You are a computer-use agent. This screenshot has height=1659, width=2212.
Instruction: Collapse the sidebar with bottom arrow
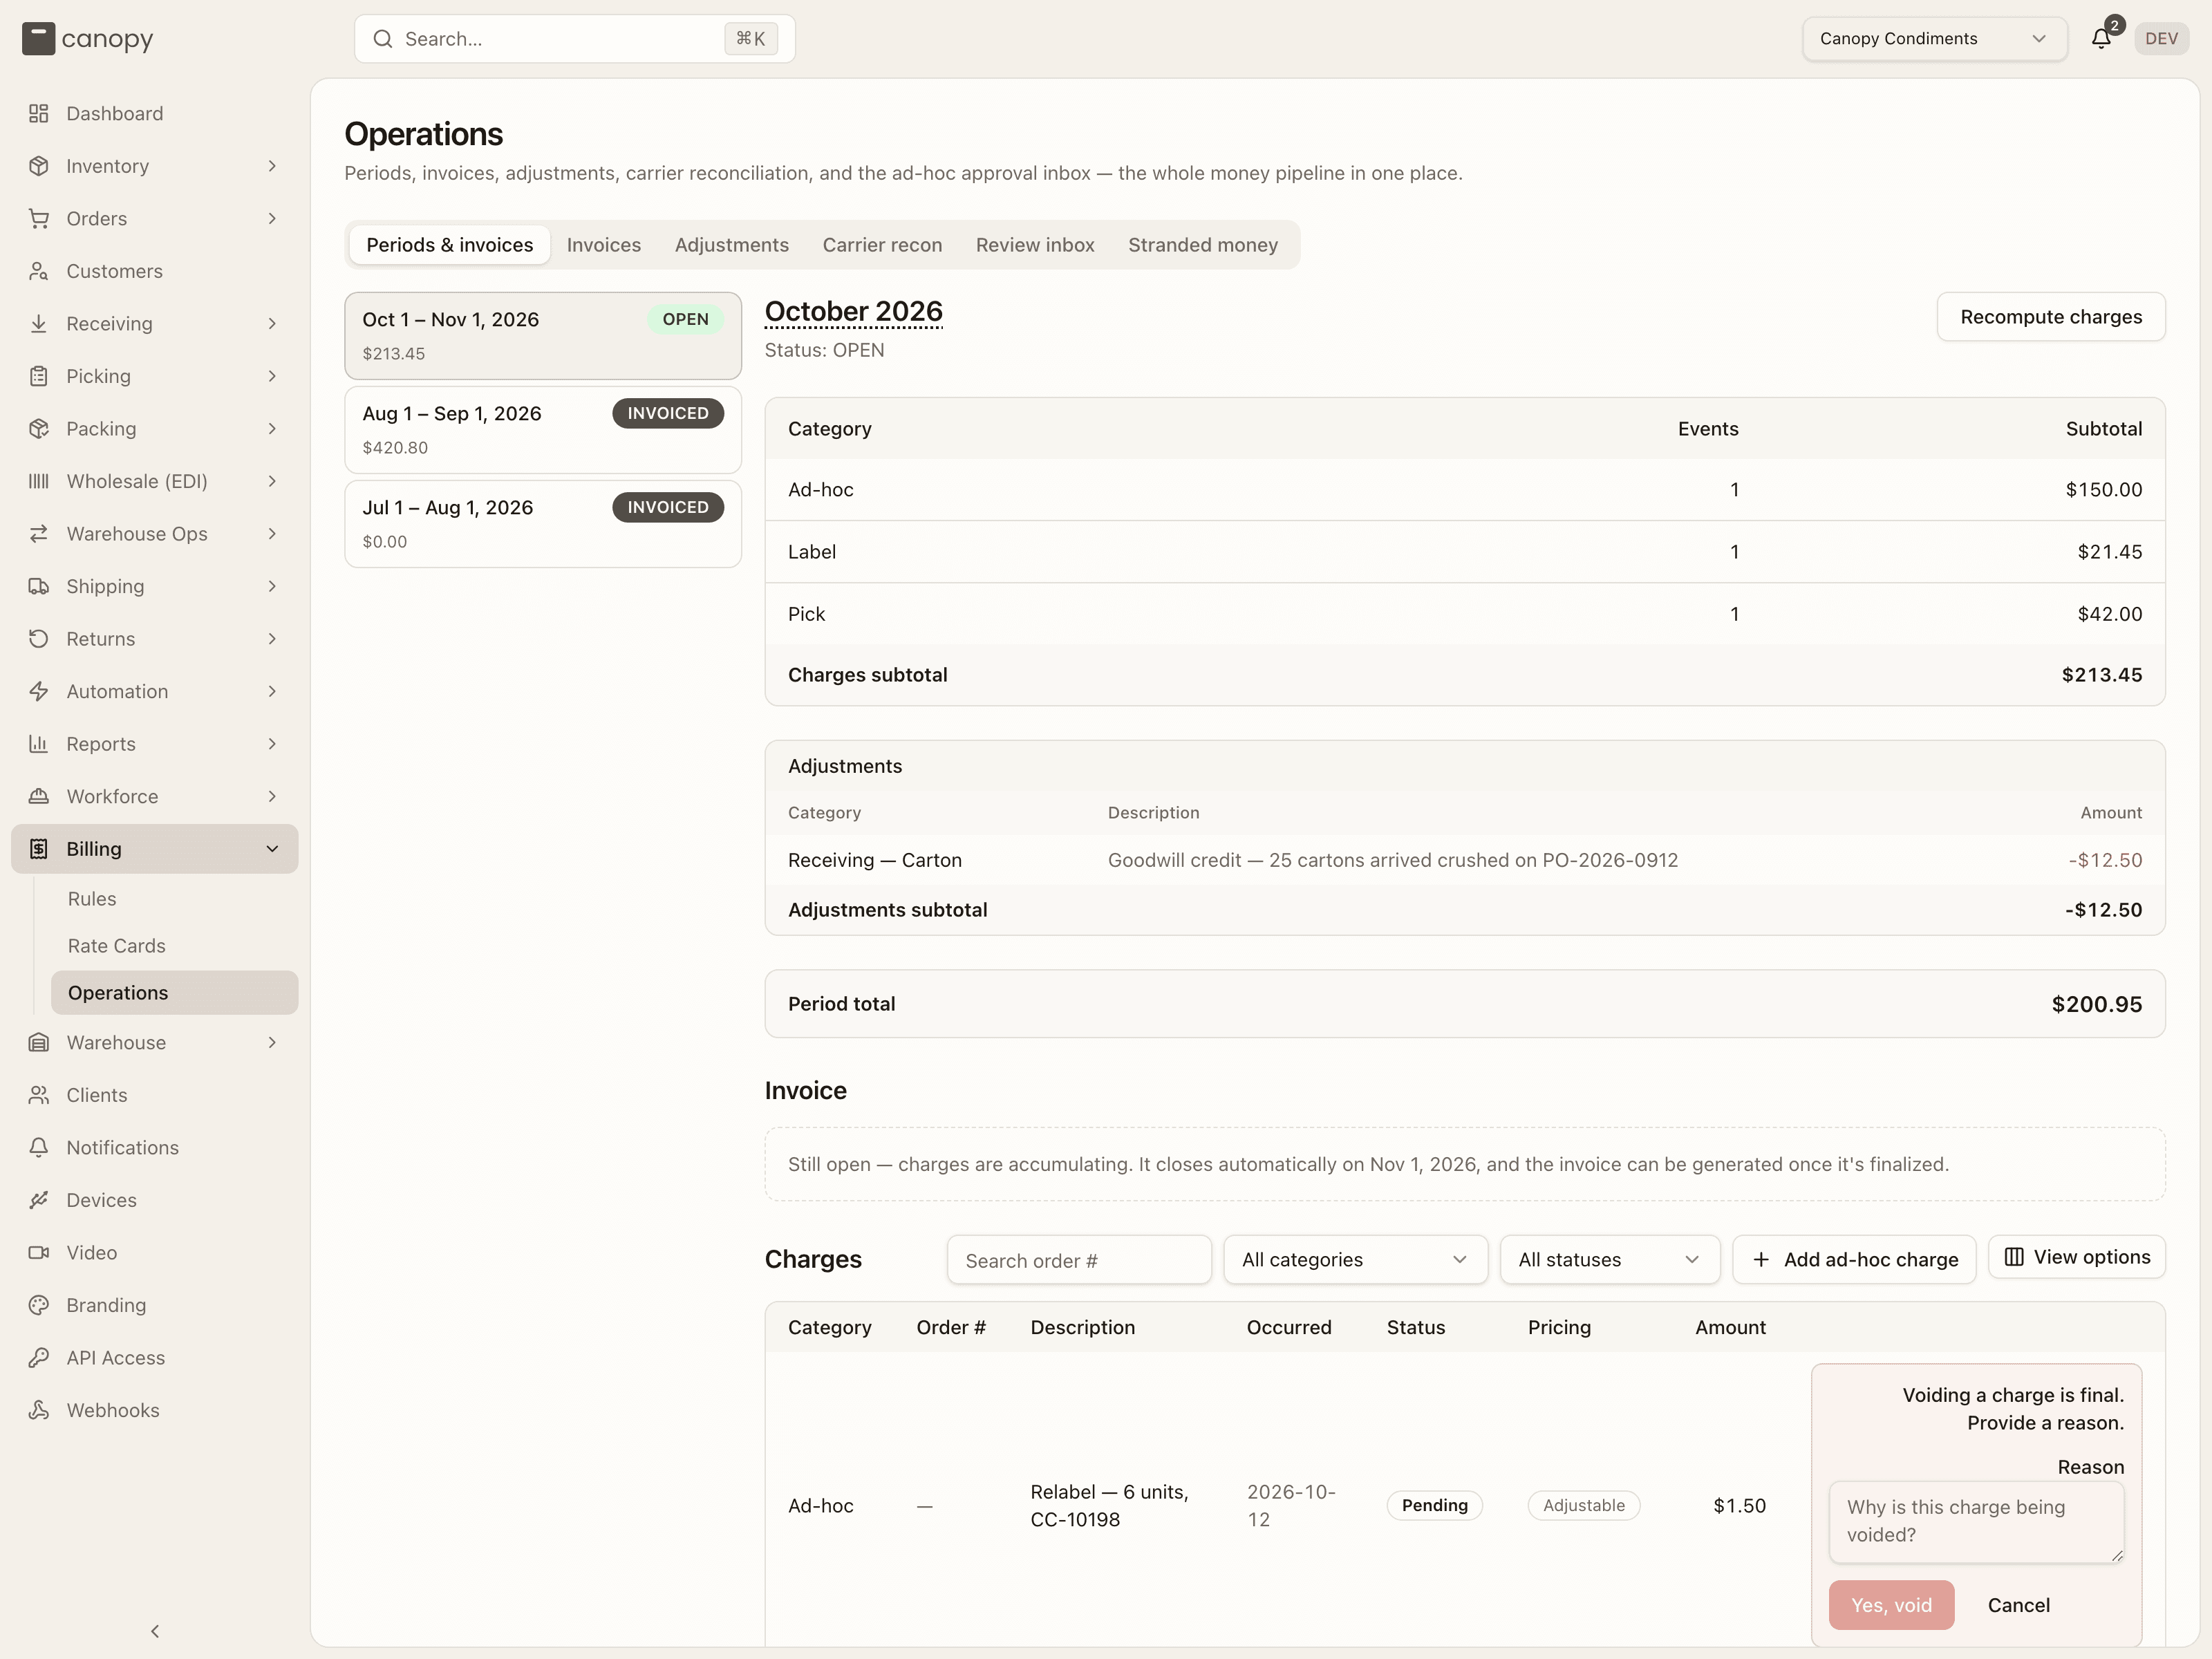tap(155, 1631)
